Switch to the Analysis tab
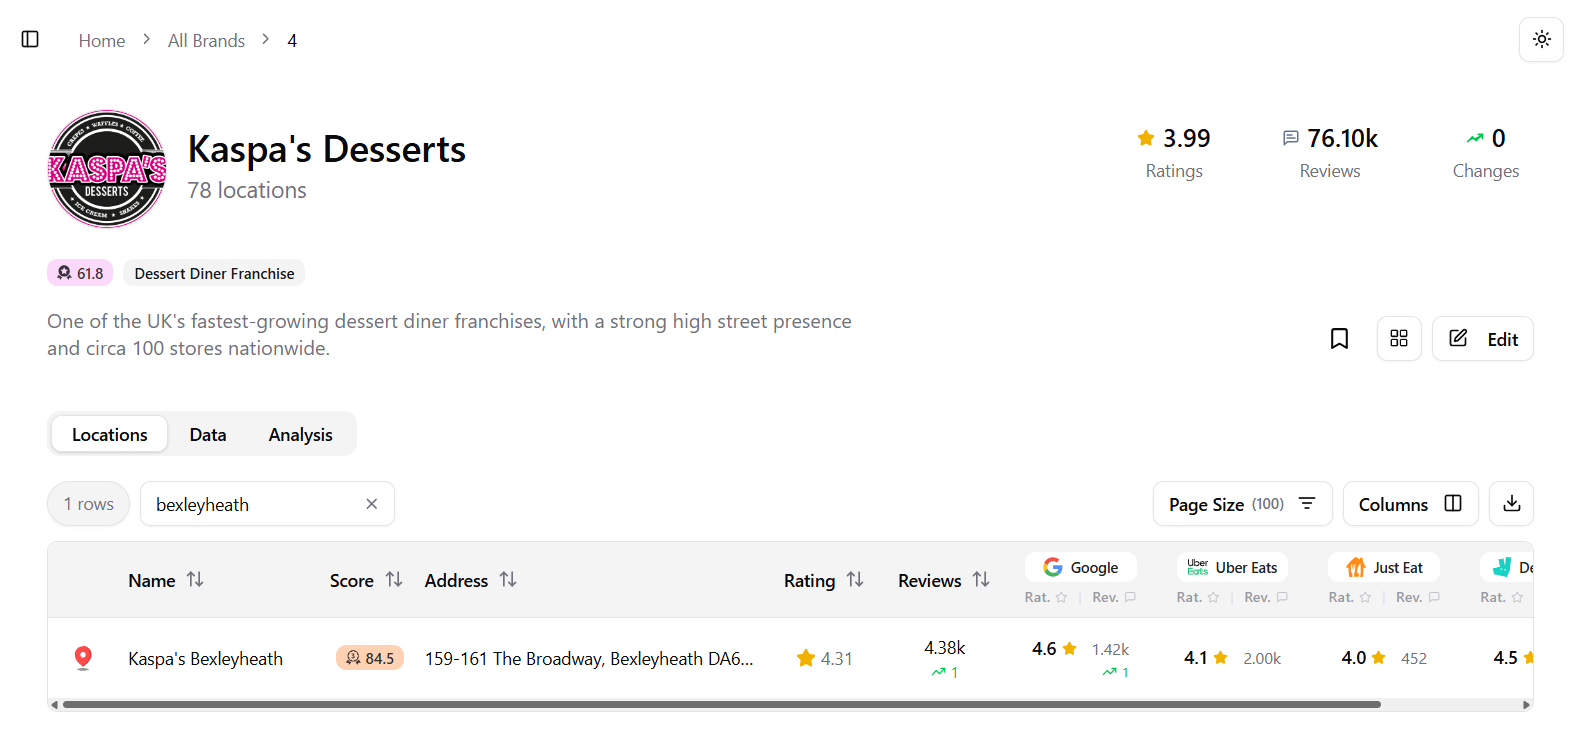The height and width of the screenshot is (752, 1581). (300, 434)
